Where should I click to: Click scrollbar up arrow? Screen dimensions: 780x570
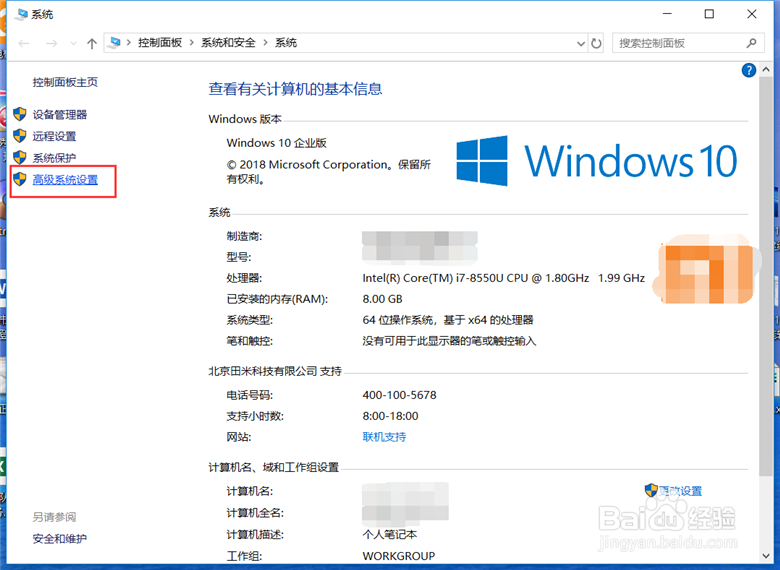pos(765,70)
